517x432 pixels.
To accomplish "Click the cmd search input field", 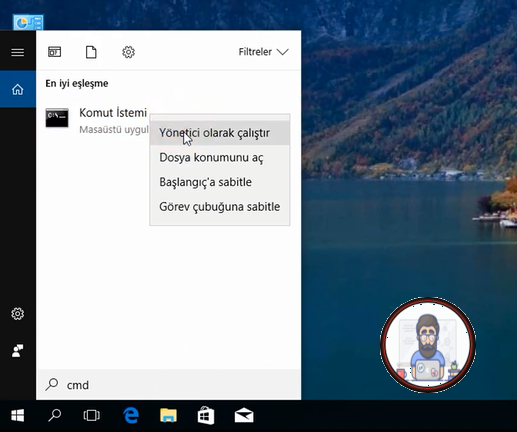I will [169, 385].
